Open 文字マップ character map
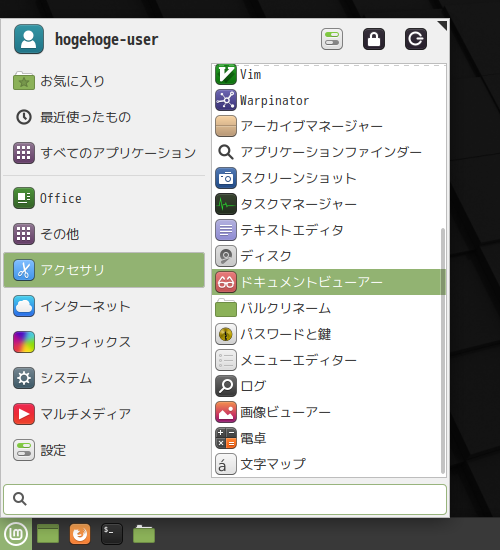 (x=328, y=464)
